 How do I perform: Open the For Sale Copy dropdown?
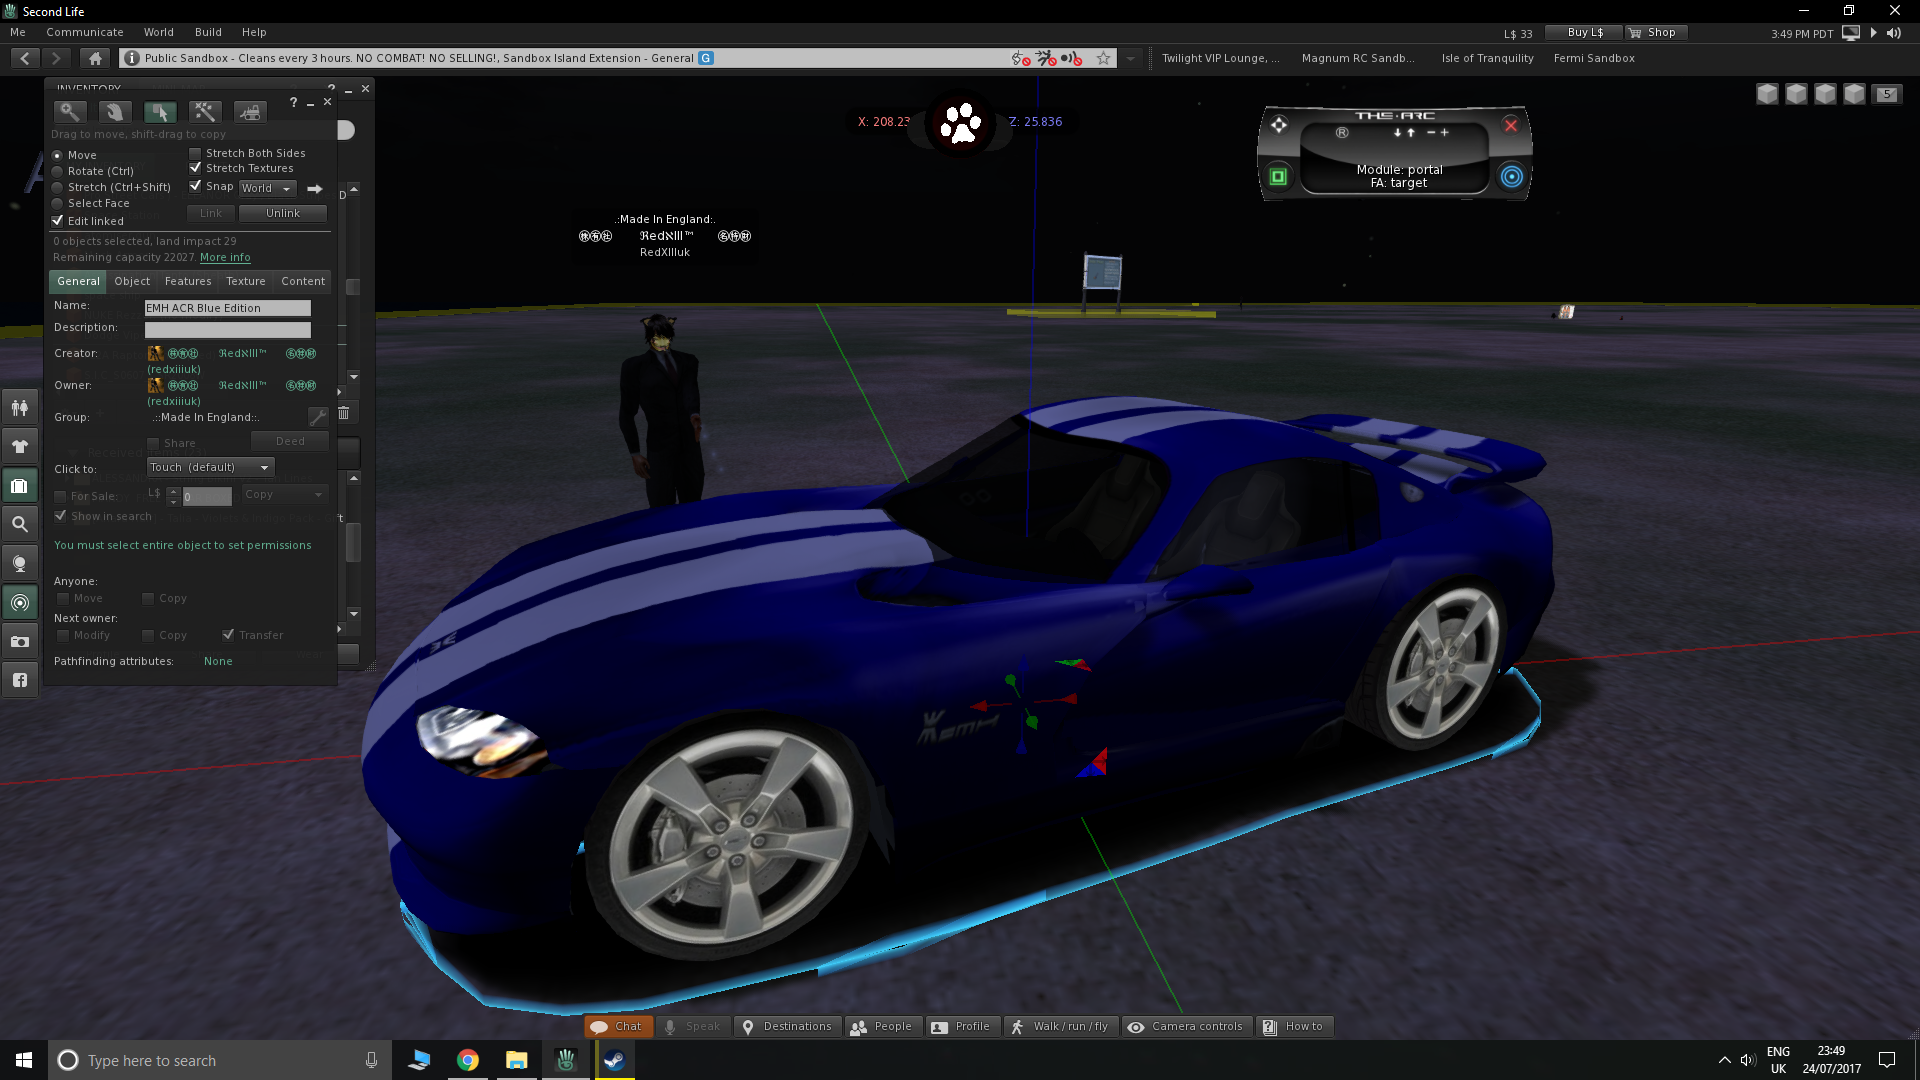(285, 494)
